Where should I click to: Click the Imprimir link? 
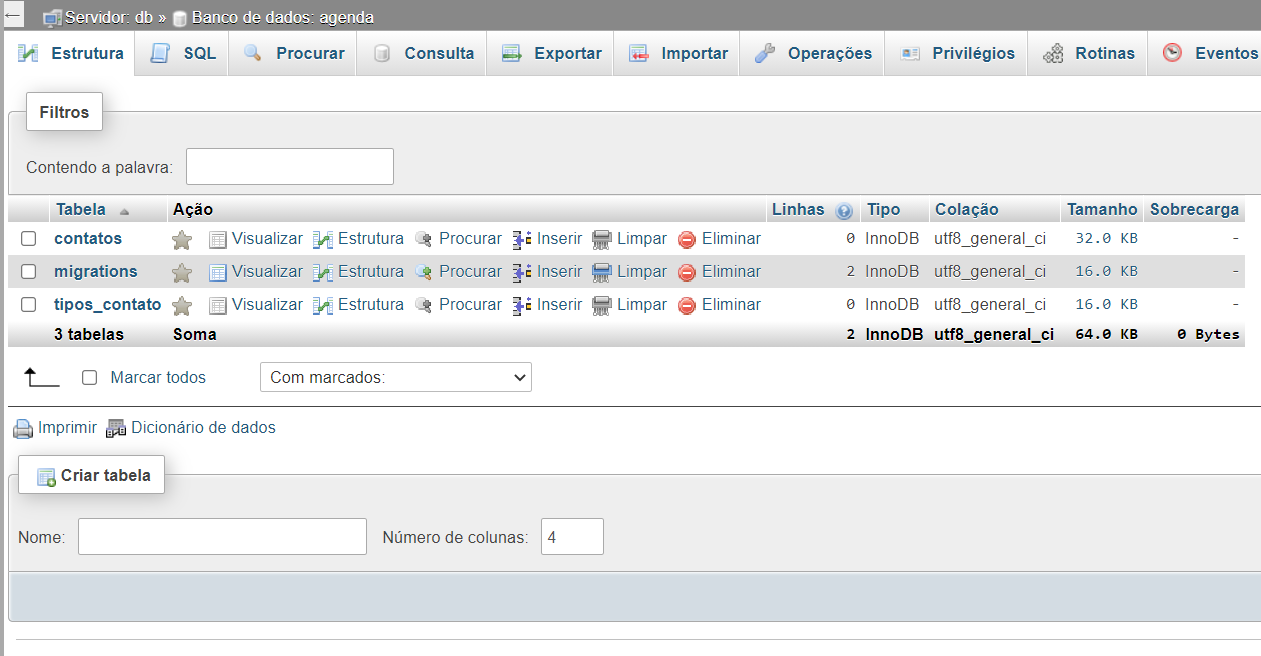(67, 428)
